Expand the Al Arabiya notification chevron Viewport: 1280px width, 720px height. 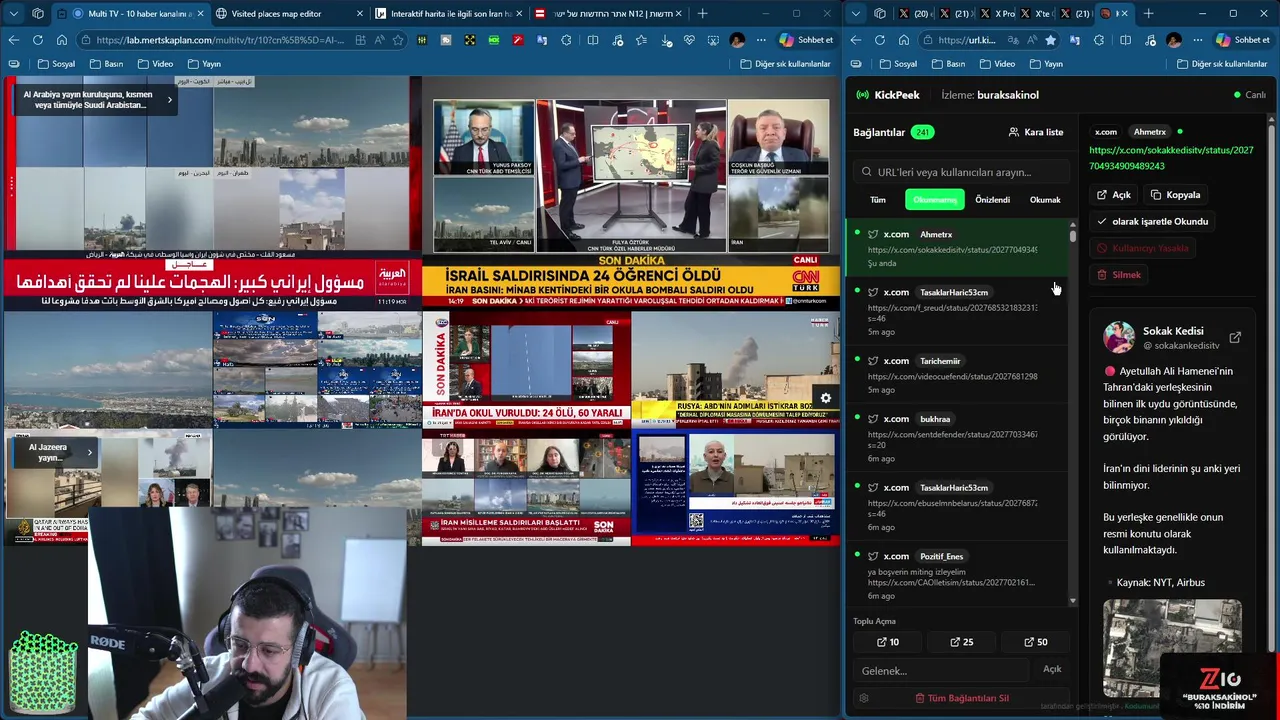(x=169, y=100)
